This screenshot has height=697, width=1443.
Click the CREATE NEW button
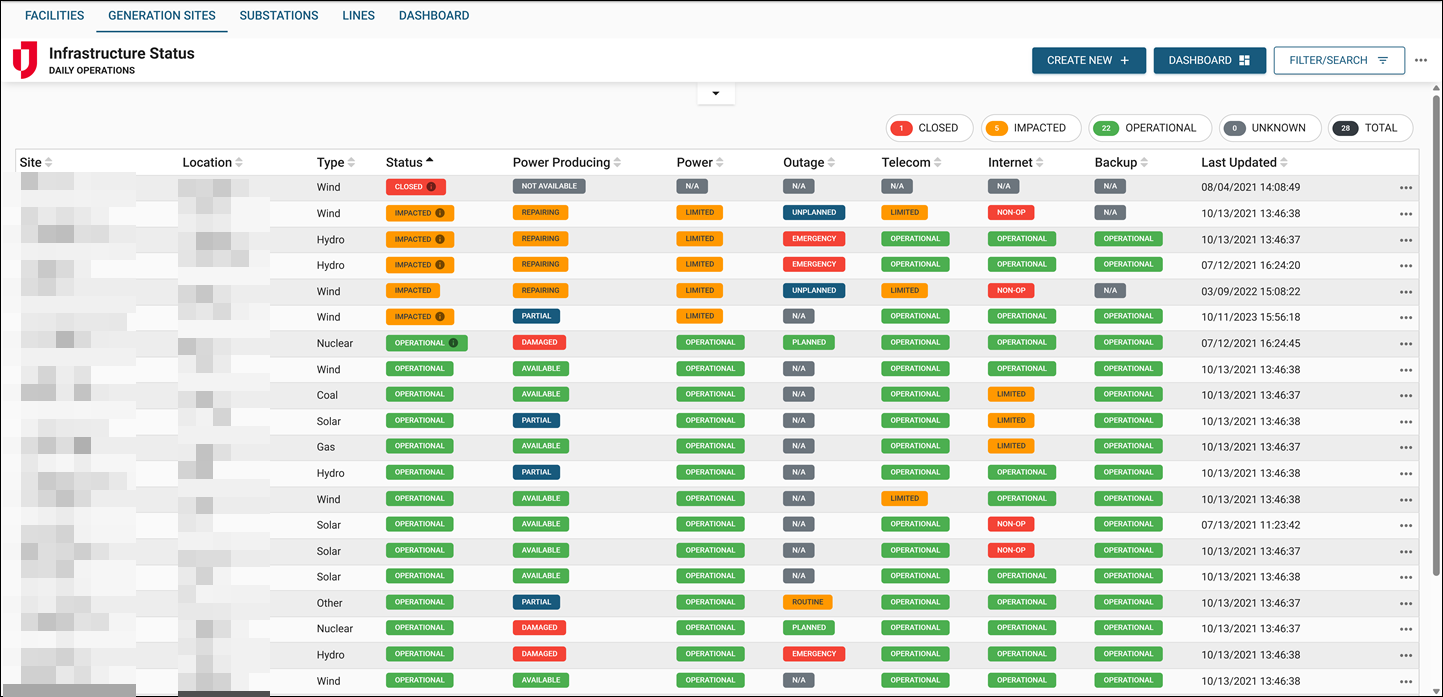coord(1089,60)
